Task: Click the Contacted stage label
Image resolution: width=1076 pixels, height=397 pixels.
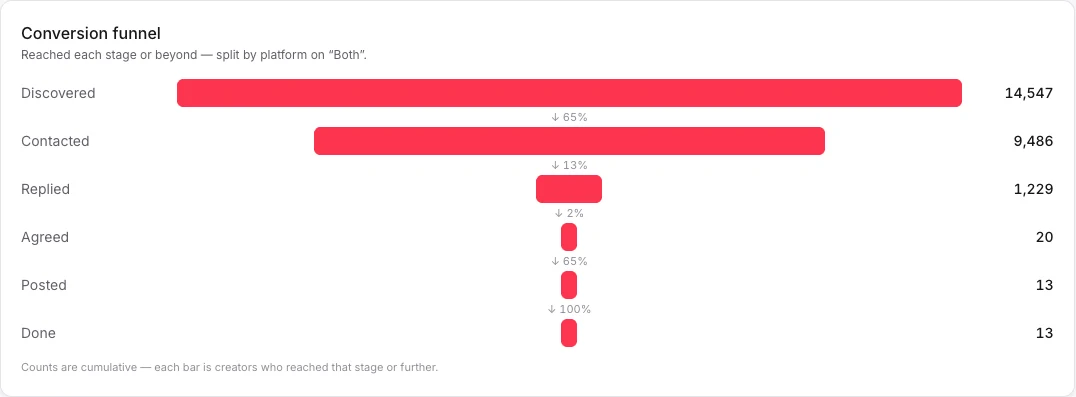Action: pyautogui.click(x=55, y=141)
